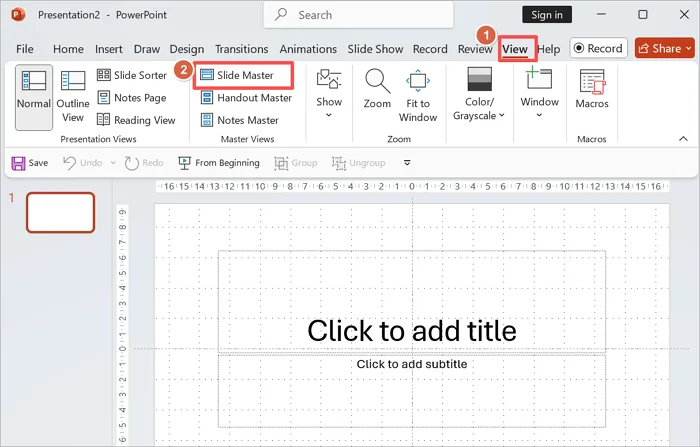Image resolution: width=700 pixels, height=447 pixels.
Task: Open the Zoom dialog
Action: click(x=377, y=89)
